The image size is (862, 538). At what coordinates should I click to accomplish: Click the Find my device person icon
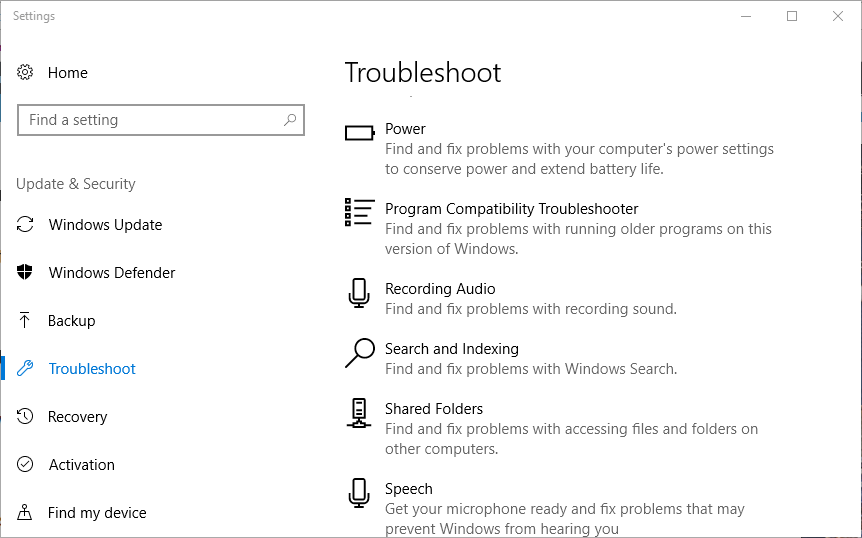click(25, 512)
